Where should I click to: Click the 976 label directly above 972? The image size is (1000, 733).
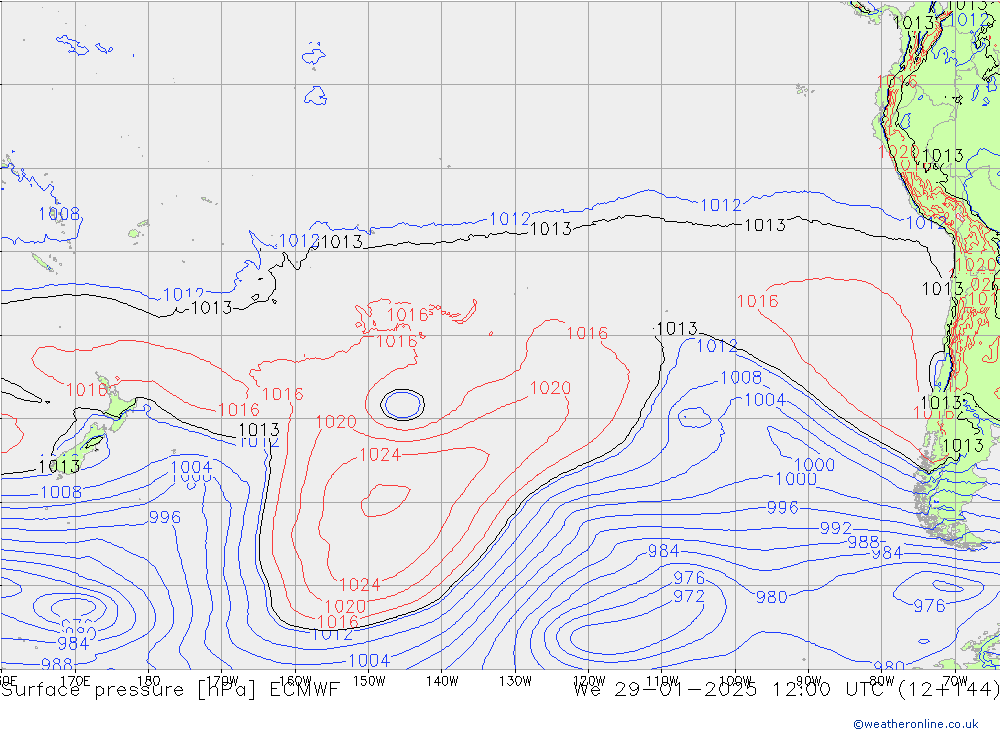[688, 578]
